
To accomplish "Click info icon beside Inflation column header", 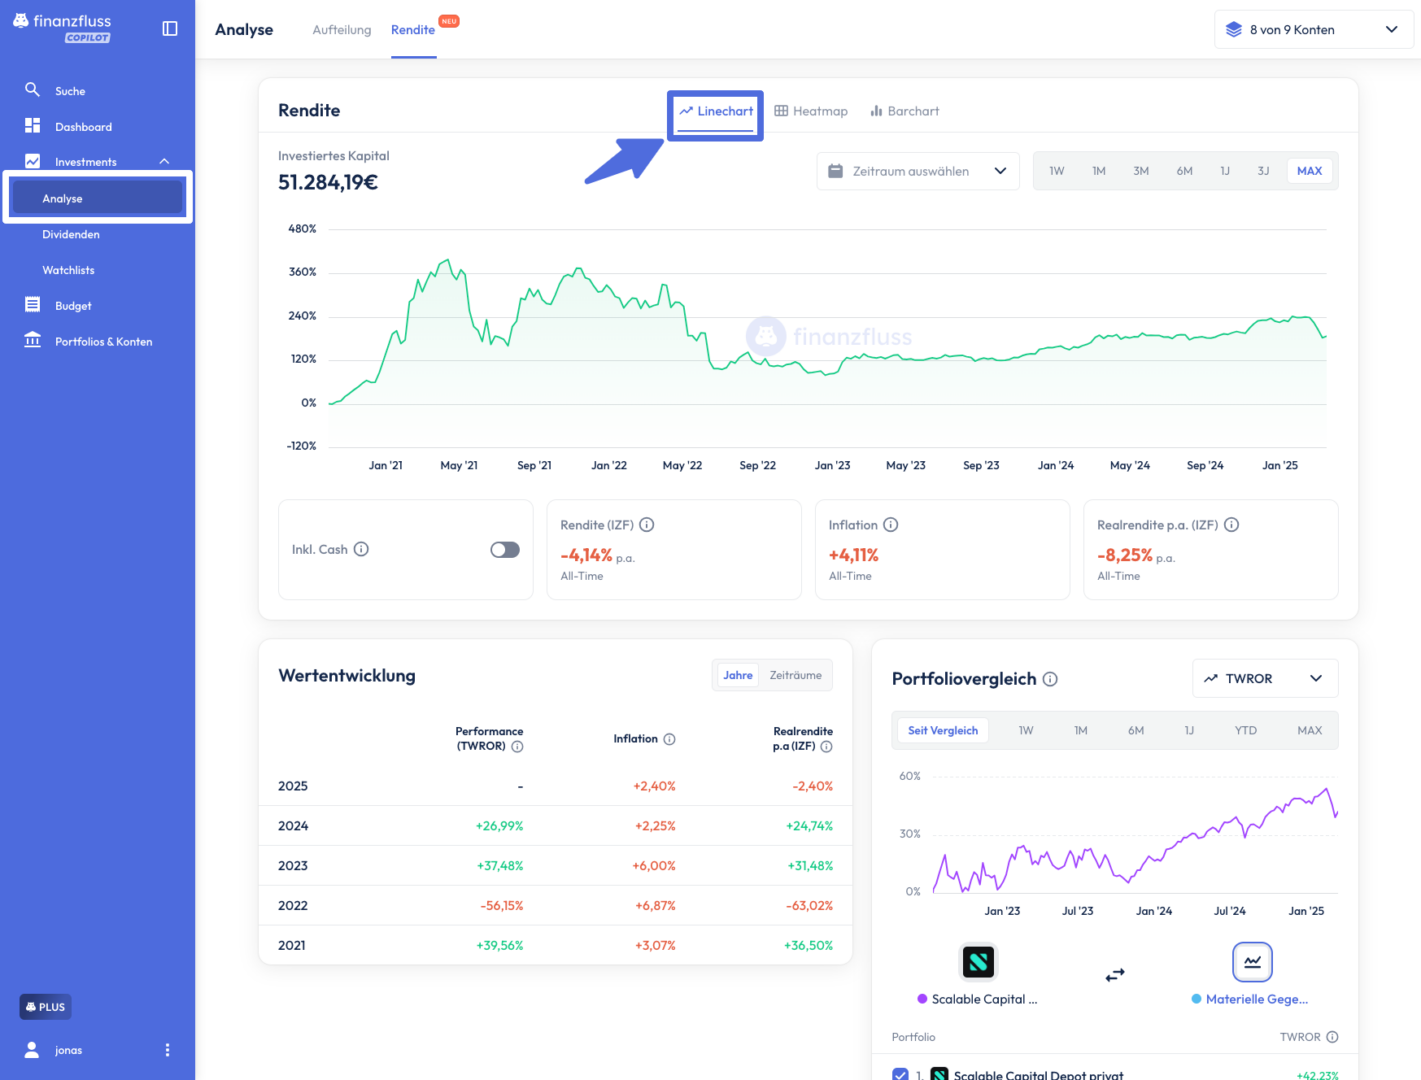I will point(669,739).
